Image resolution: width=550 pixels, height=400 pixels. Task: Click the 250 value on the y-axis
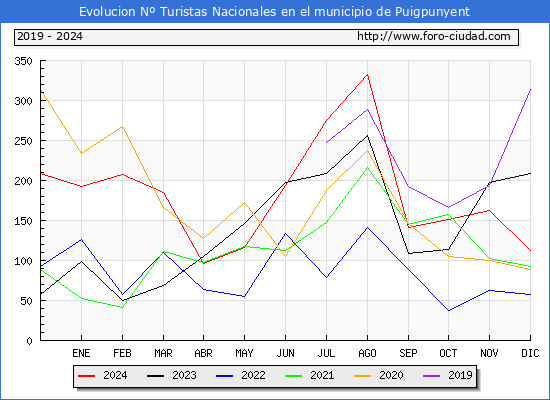coord(24,141)
